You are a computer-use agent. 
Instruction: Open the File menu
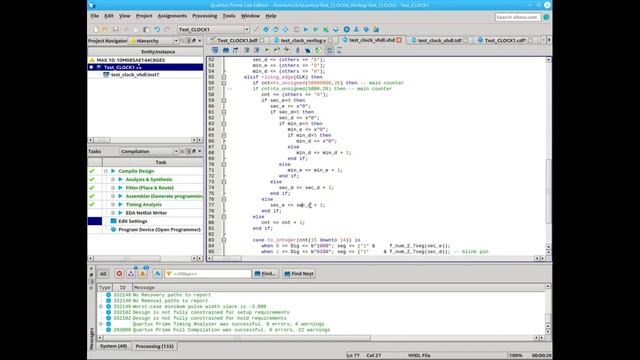point(95,16)
